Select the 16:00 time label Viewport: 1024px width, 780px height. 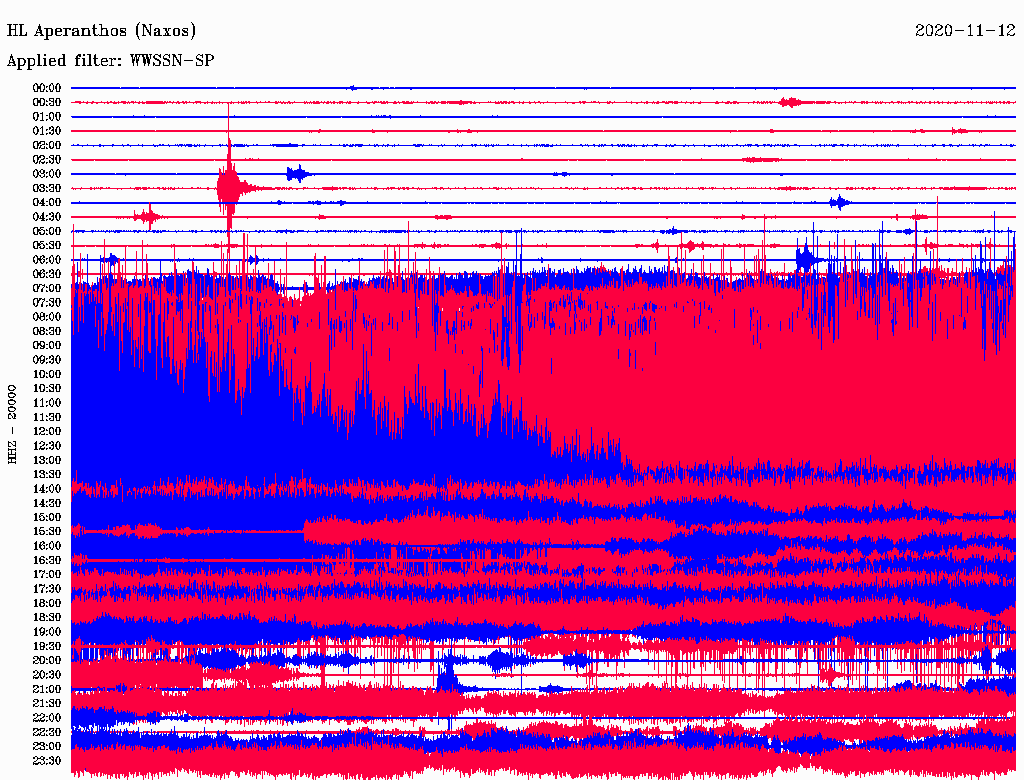point(47,545)
